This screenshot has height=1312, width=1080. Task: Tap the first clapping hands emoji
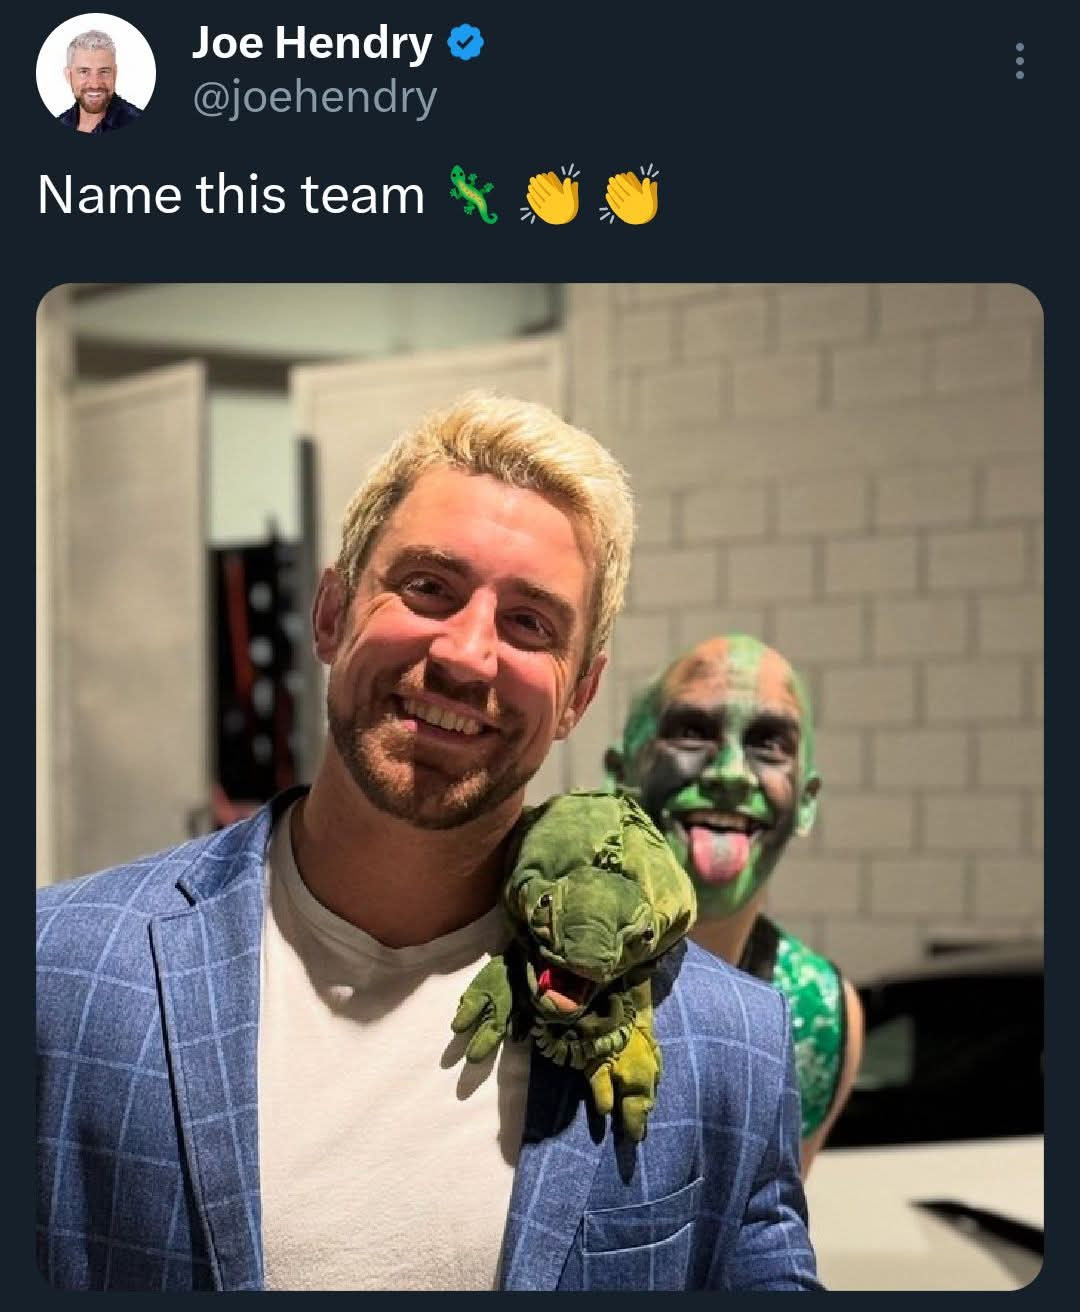tap(550, 194)
